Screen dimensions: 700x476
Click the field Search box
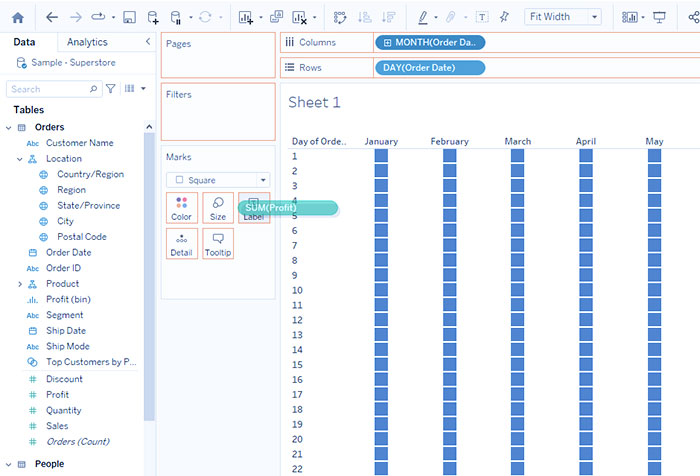54,89
